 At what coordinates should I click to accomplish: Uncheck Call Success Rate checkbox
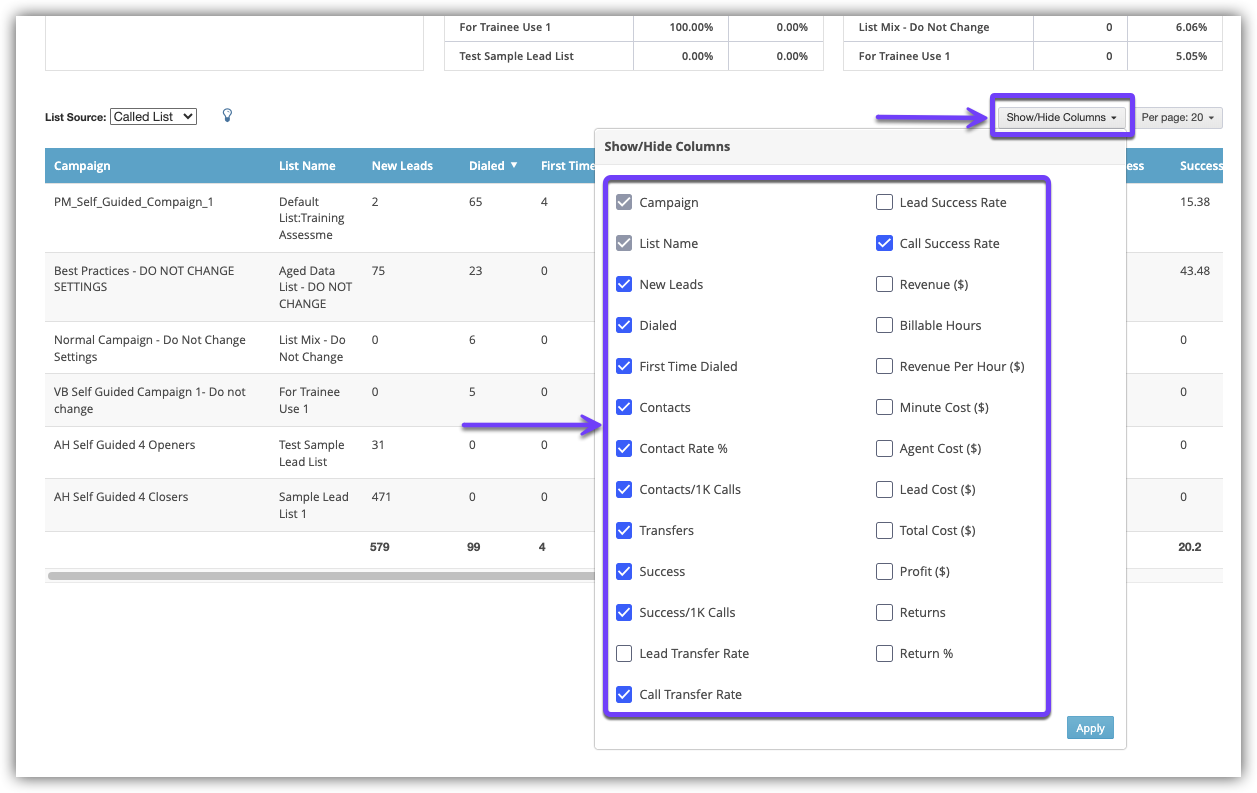[x=884, y=243]
